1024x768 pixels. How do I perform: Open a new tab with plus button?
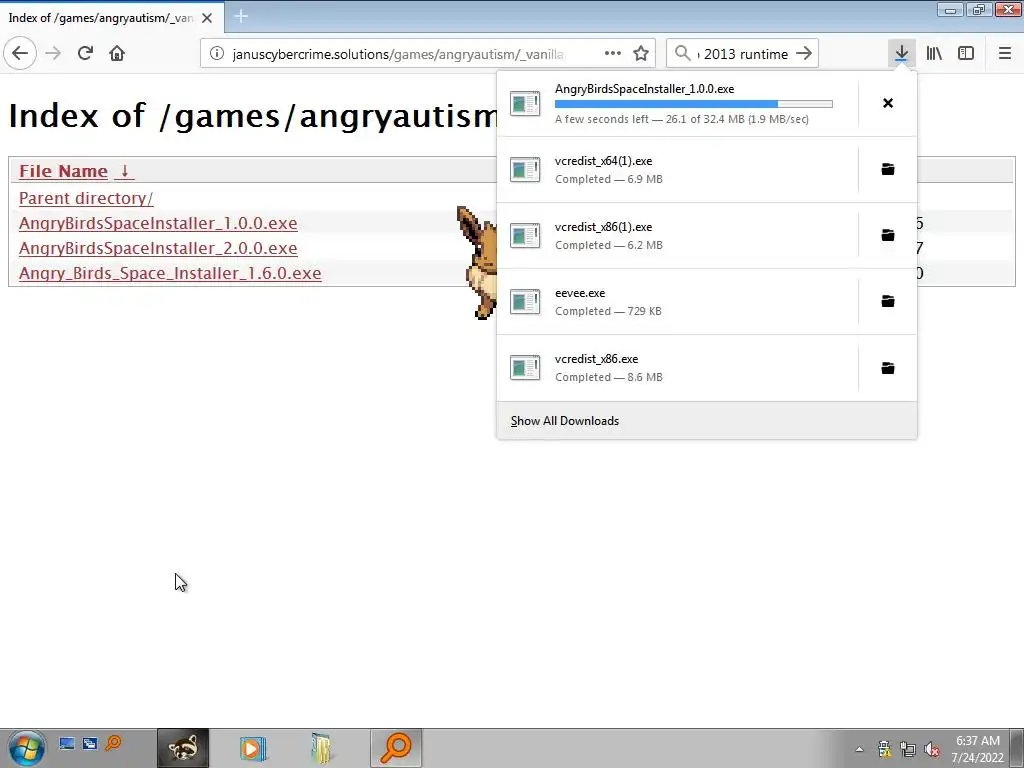point(241,16)
